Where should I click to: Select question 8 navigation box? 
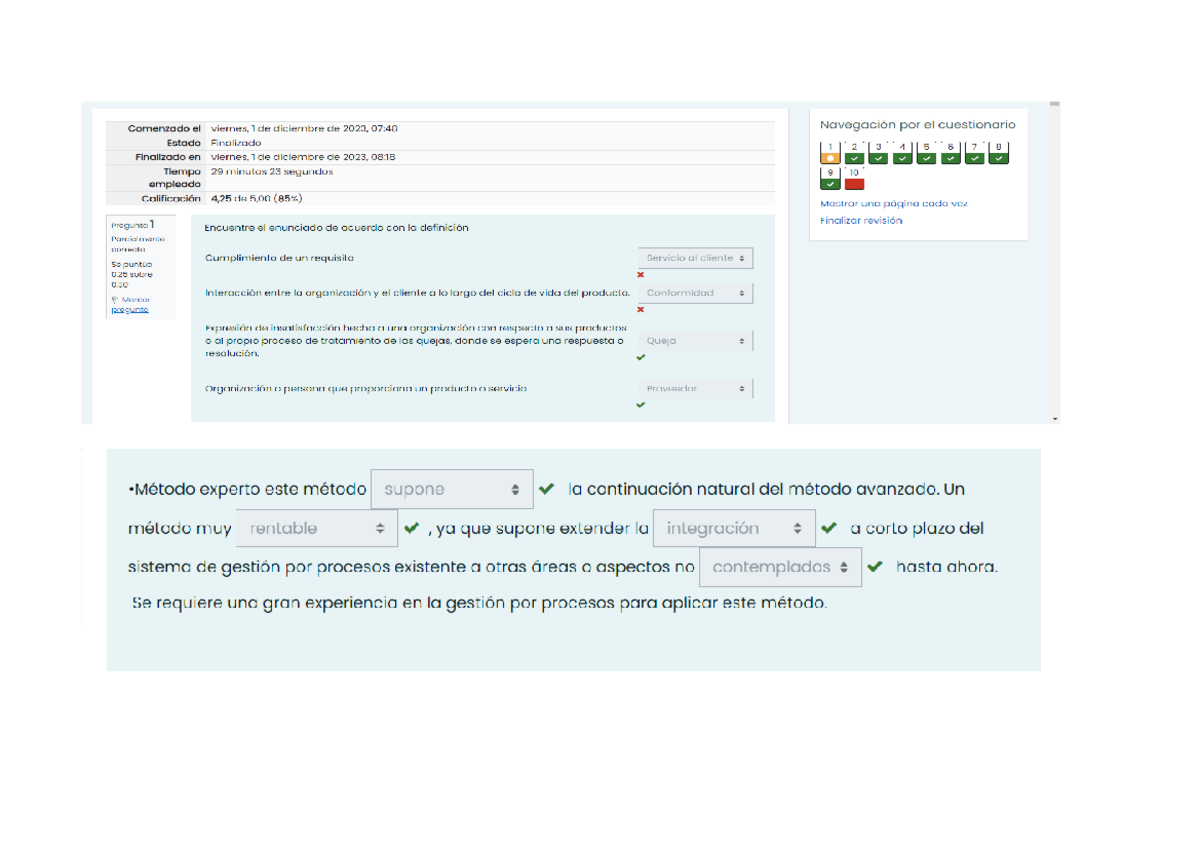pos(998,152)
